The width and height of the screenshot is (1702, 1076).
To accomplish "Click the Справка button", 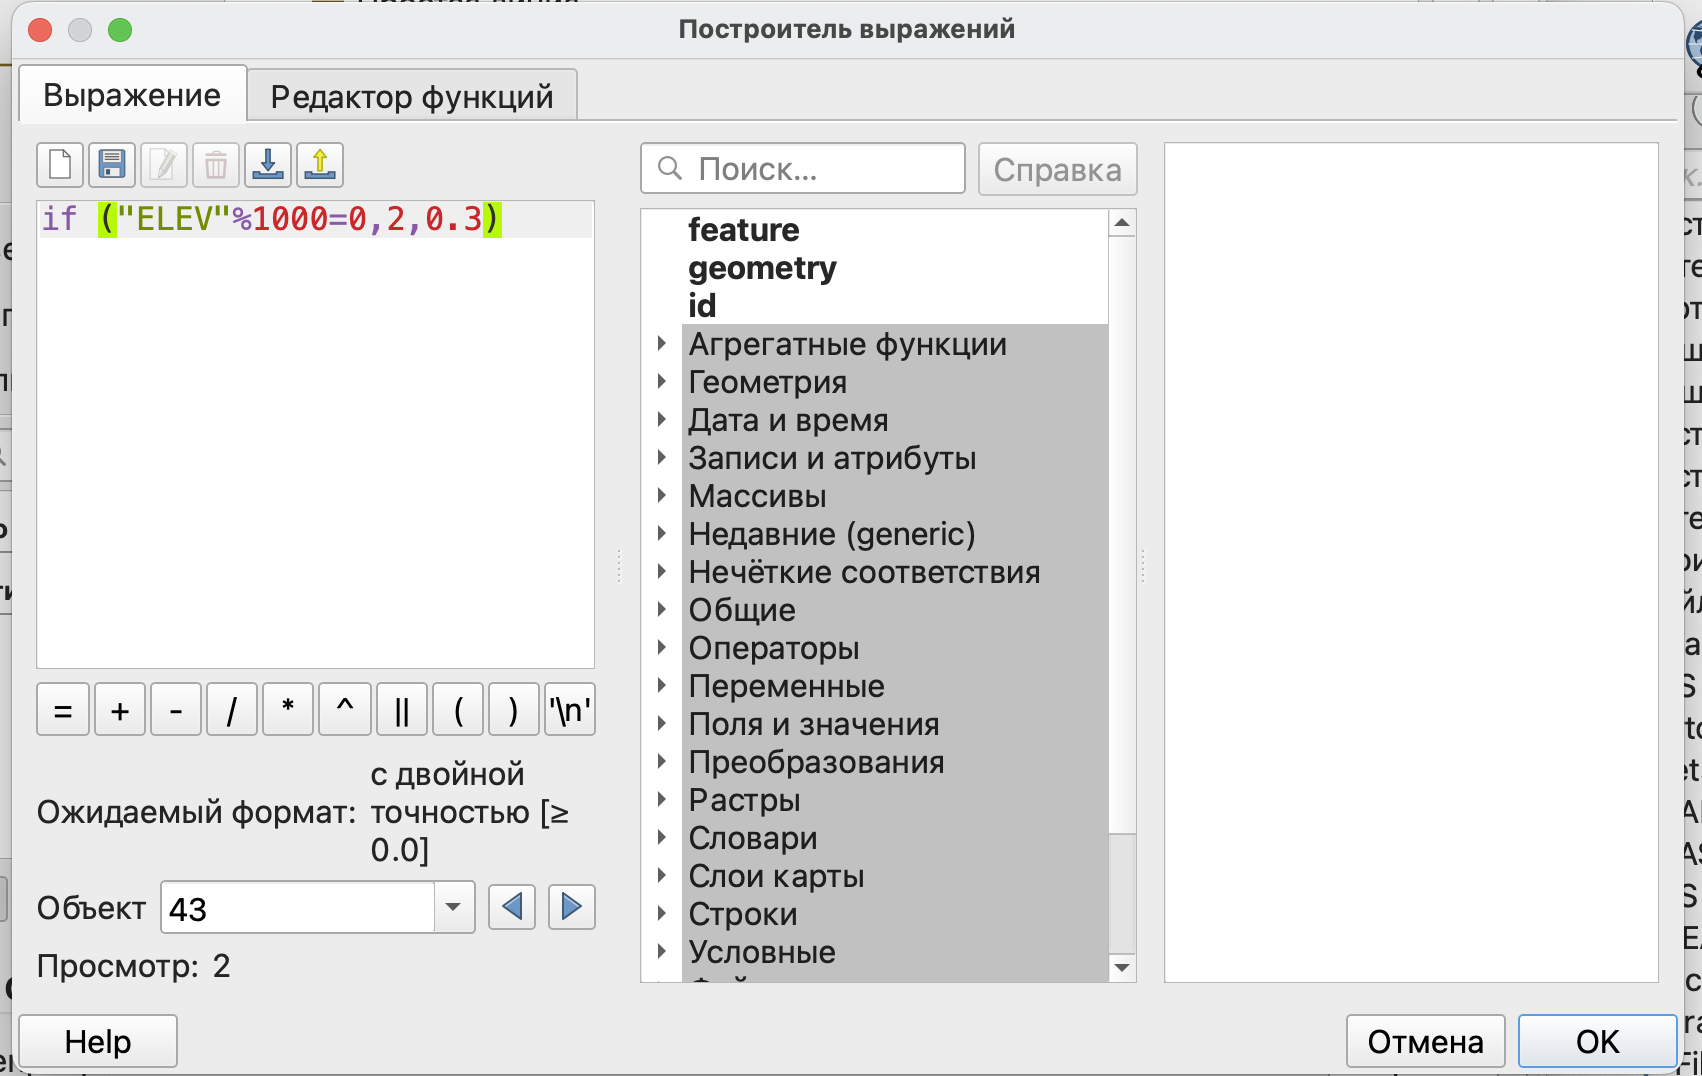I will [1057, 169].
